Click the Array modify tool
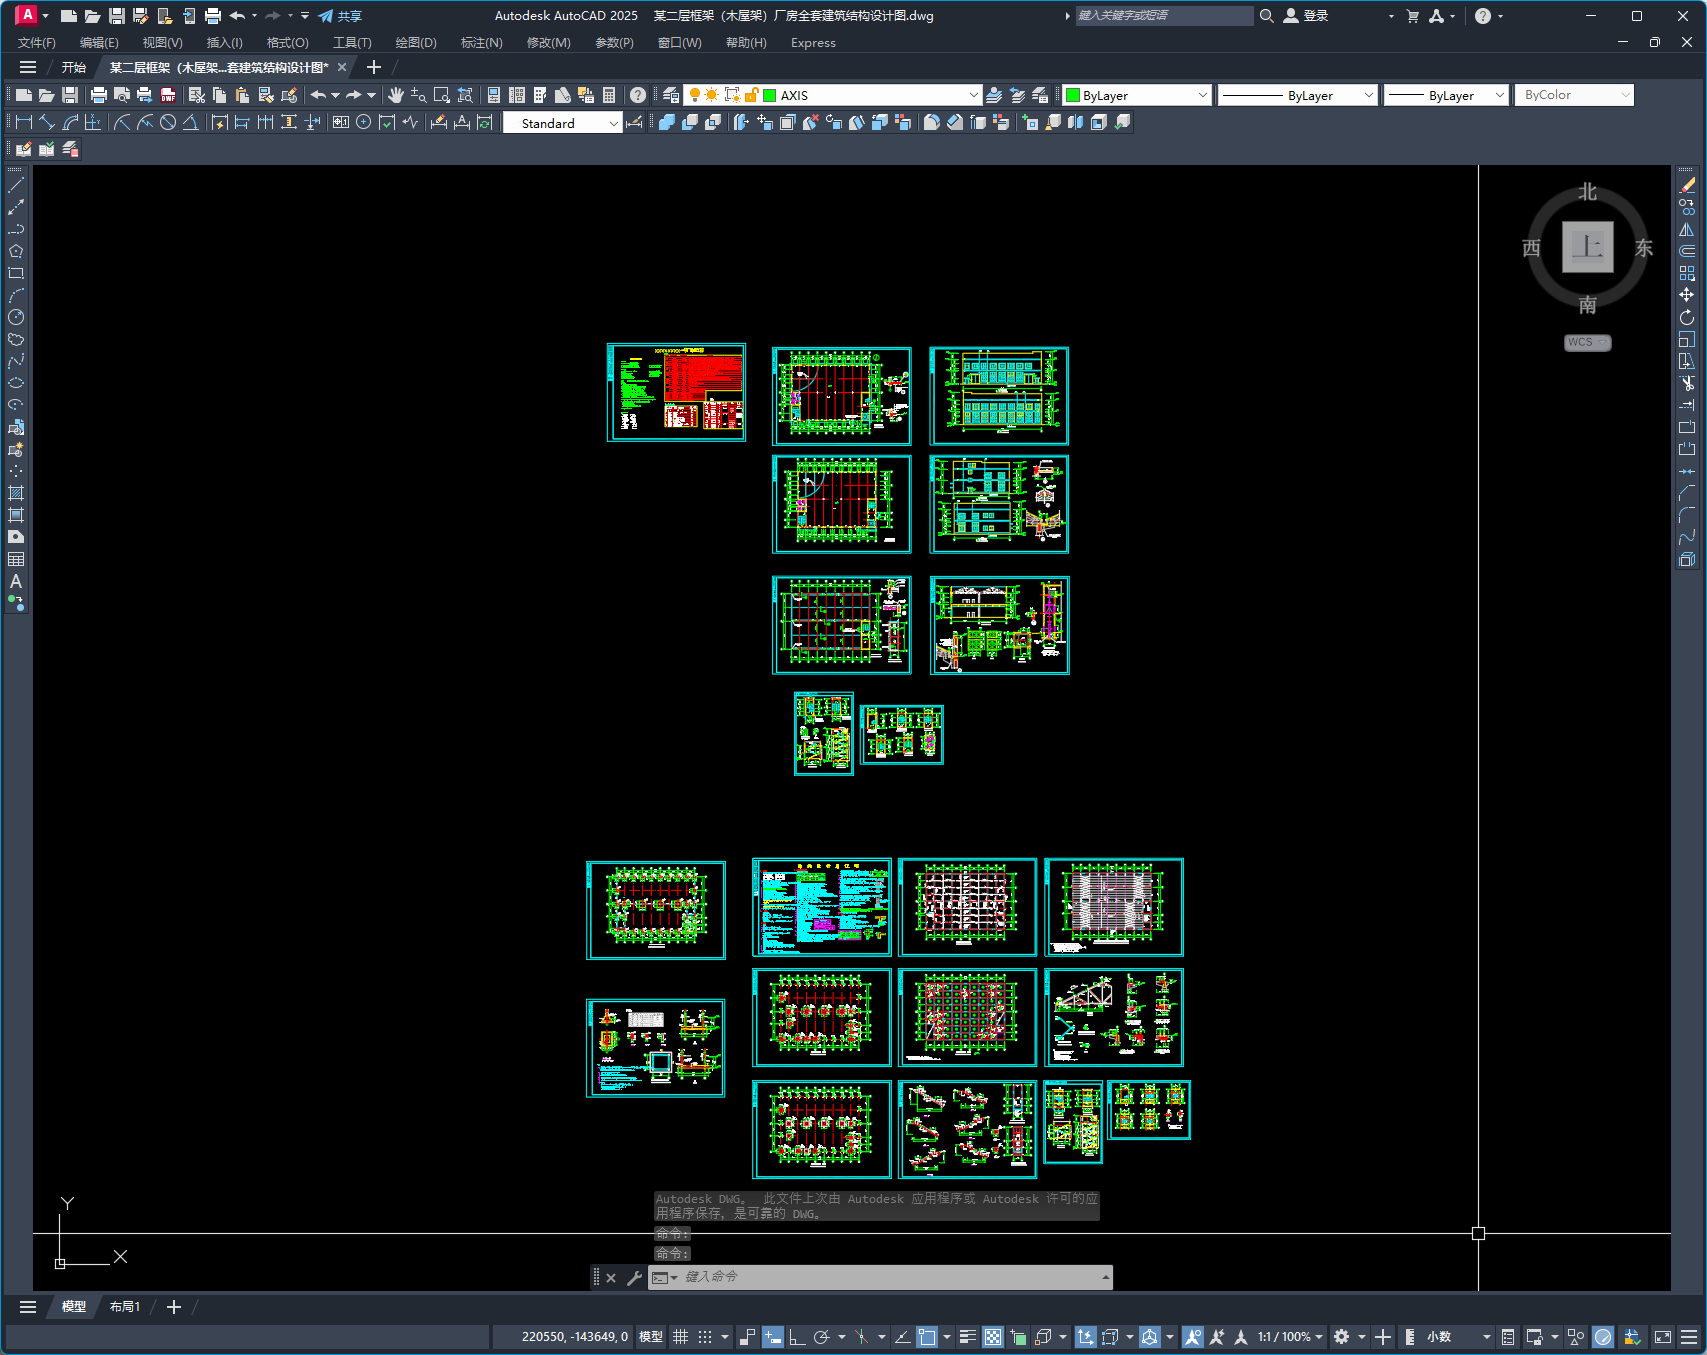The width and height of the screenshot is (1707, 1355). pos(1687,273)
